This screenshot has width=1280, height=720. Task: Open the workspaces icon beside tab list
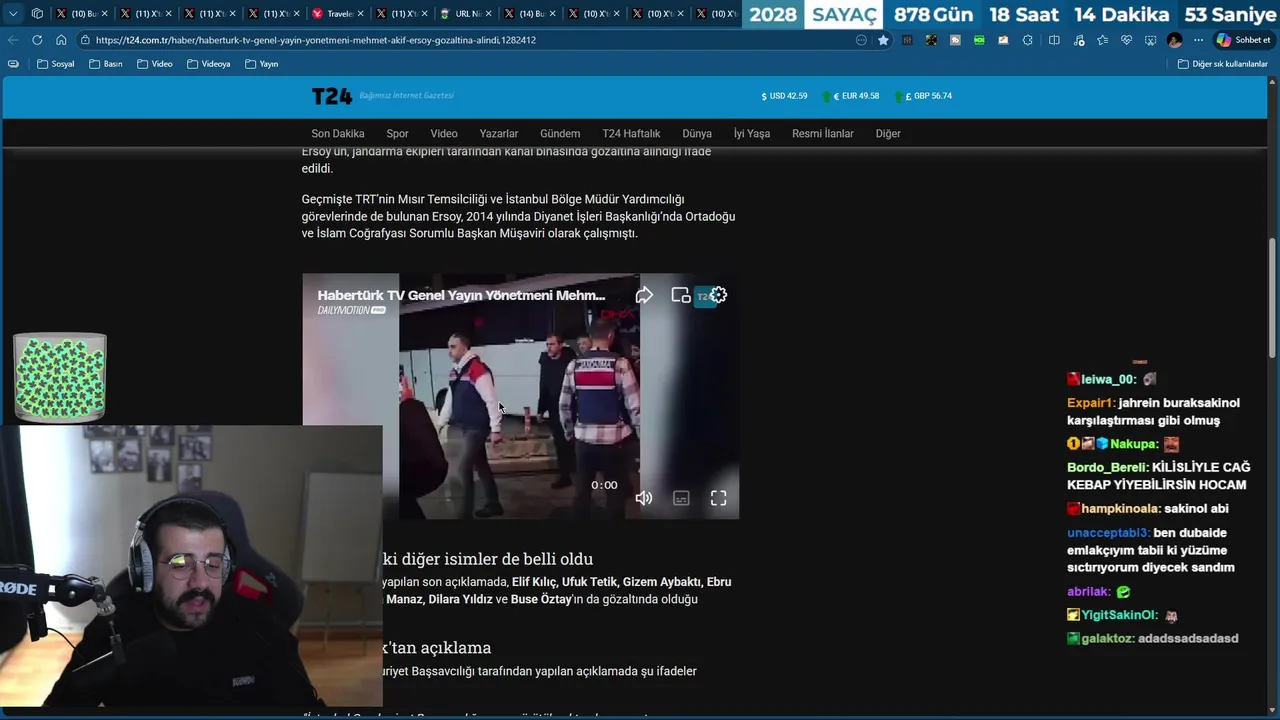point(37,14)
